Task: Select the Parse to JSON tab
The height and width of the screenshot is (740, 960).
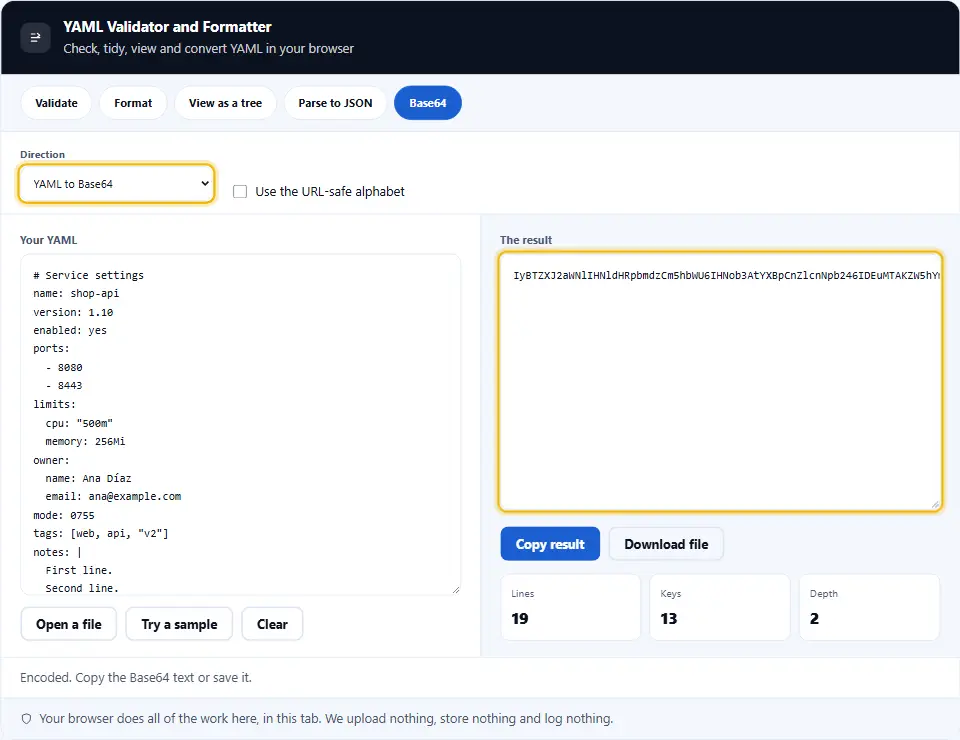Action: click(x=336, y=103)
